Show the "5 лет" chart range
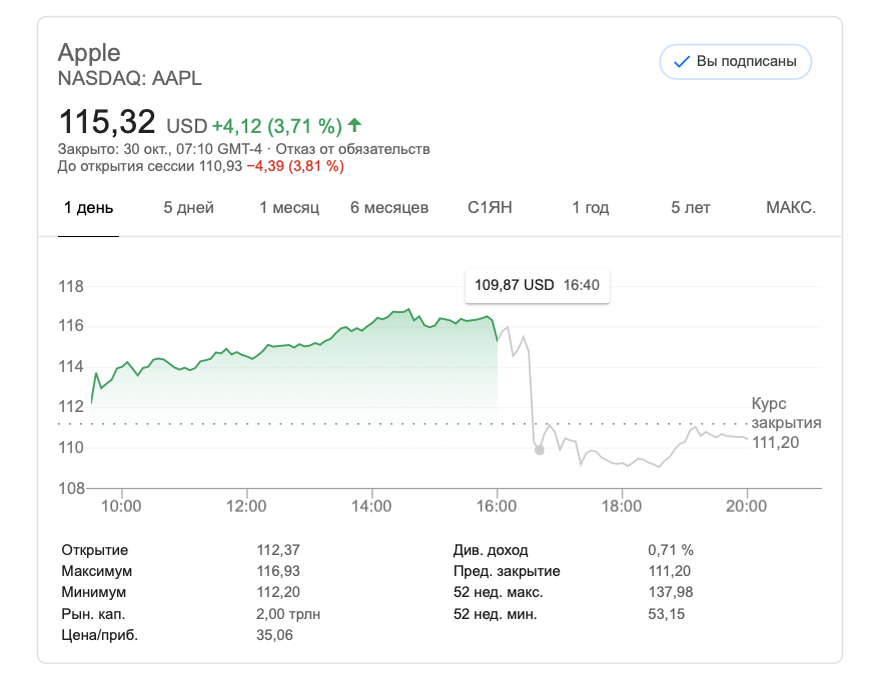The image size is (884, 690). coord(691,208)
